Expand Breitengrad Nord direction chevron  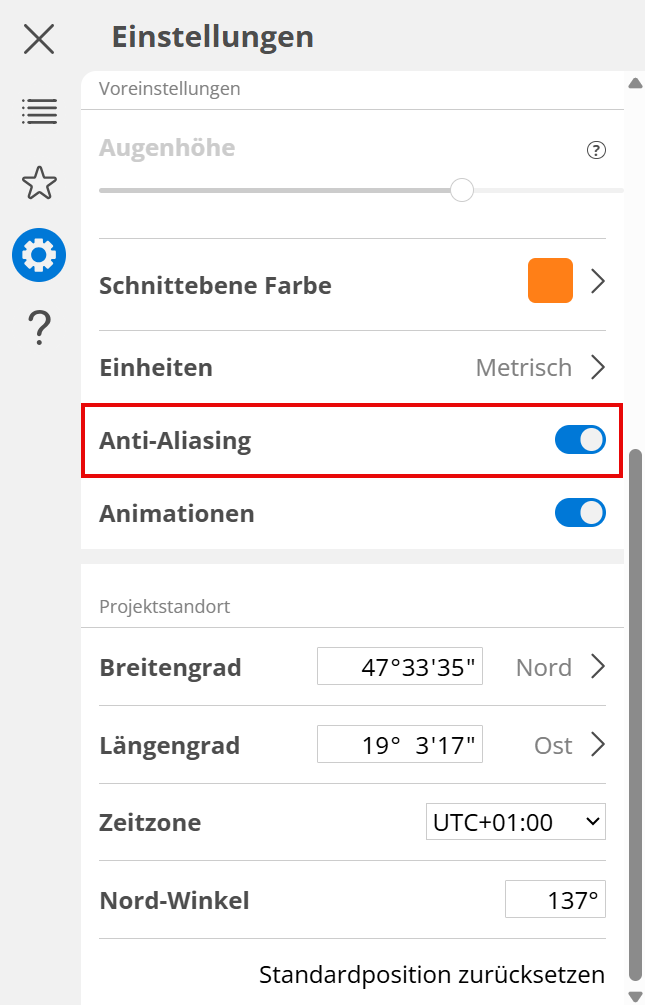click(598, 667)
